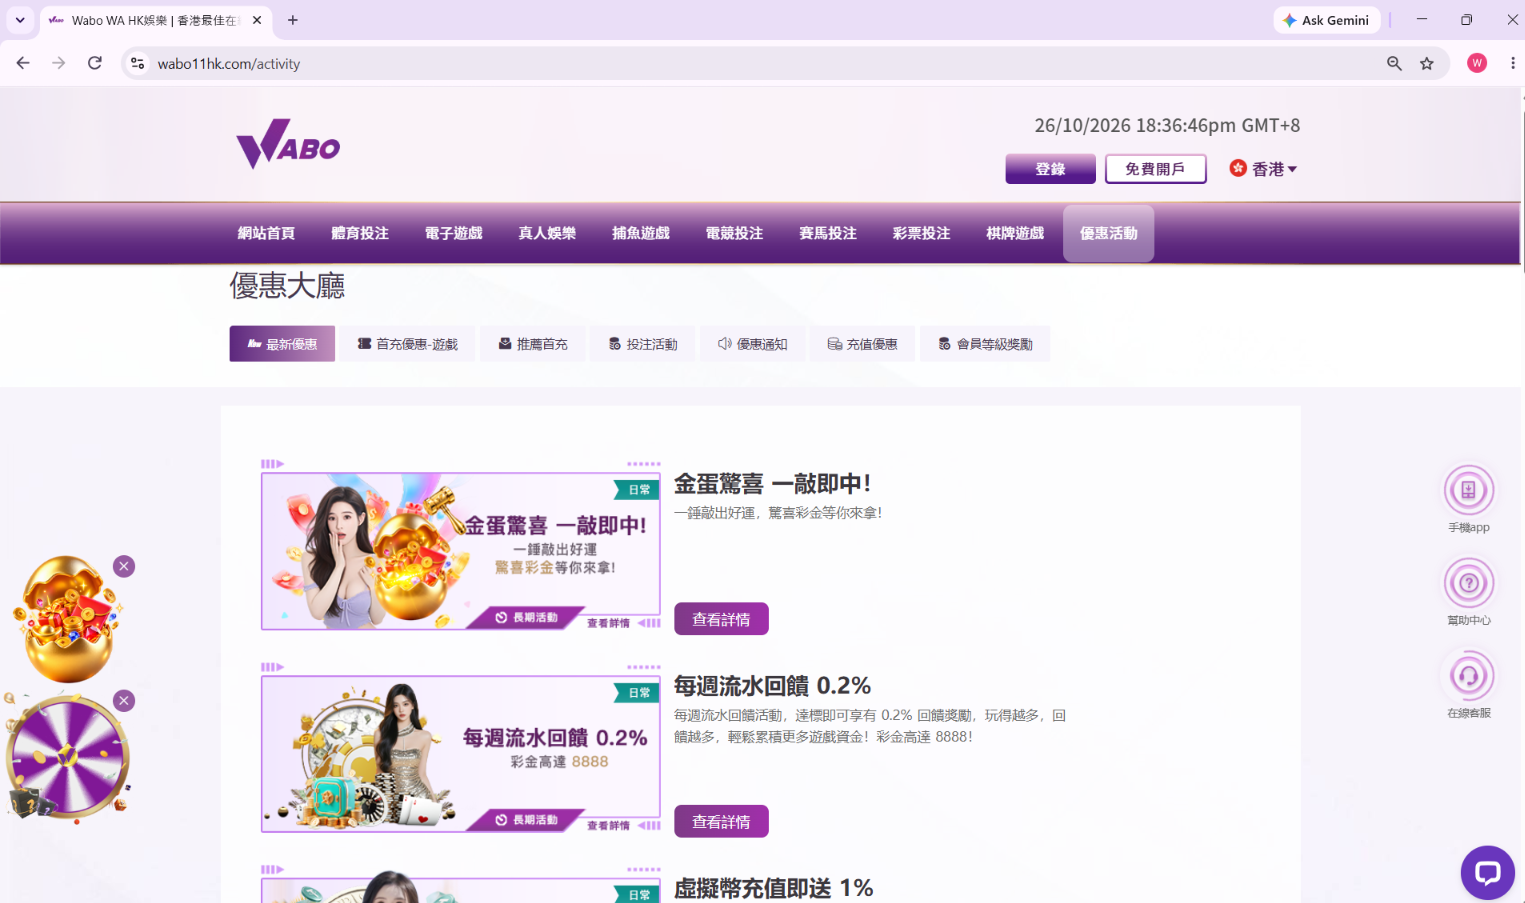The height and width of the screenshot is (903, 1525).
Task: Open the 捕魚遊戲 nav item
Action: pos(641,233)
